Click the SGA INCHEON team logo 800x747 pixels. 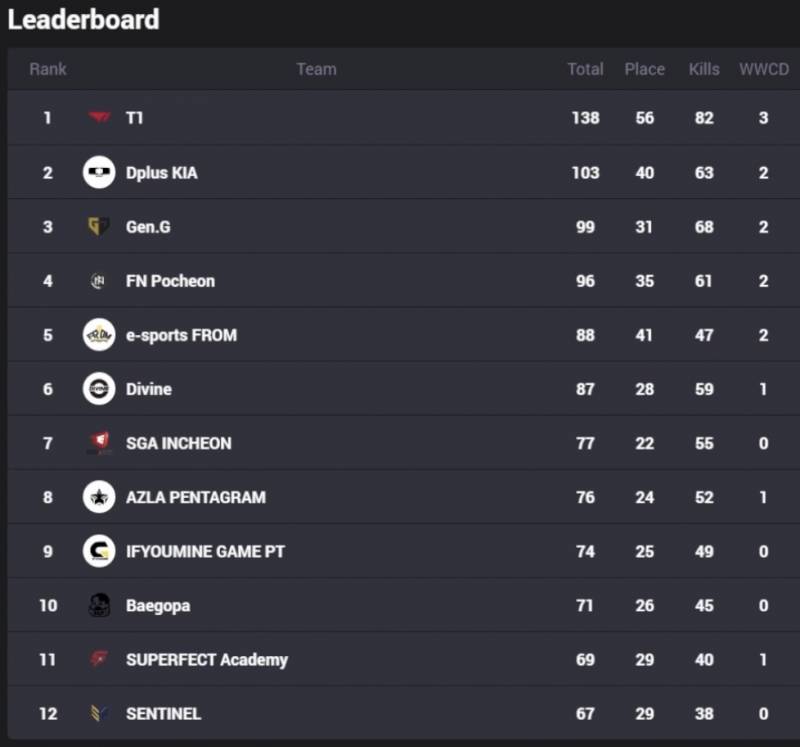tap(99, 443)
